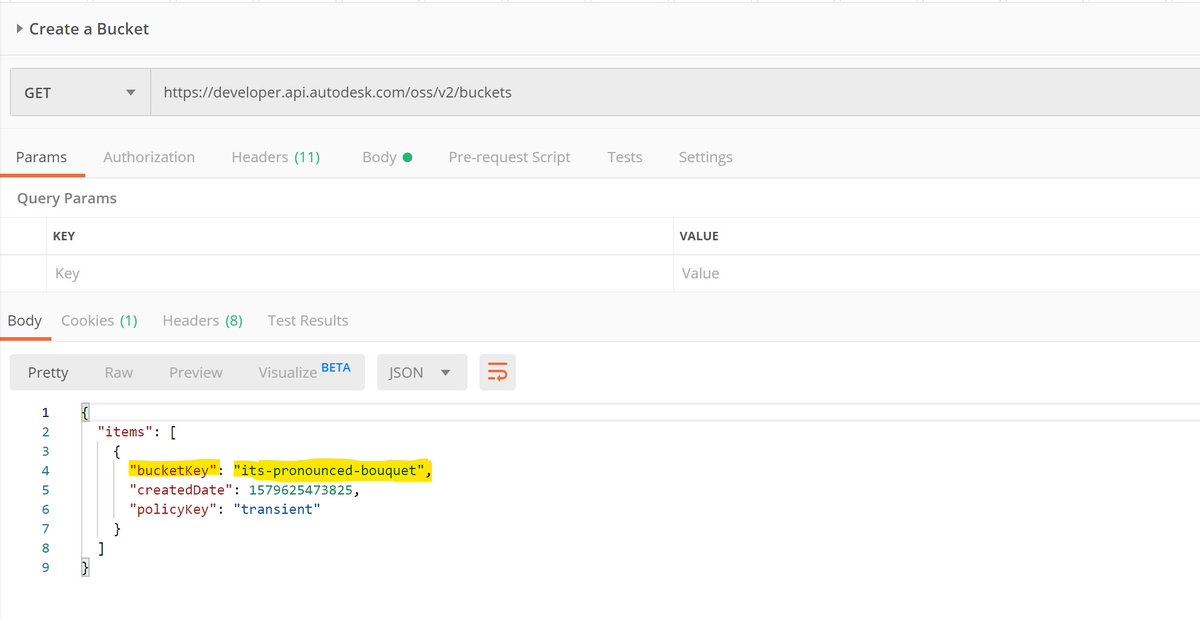This screenshot has width=1200, height=621.
Task: Click the KEY column header
Action: 63,236
